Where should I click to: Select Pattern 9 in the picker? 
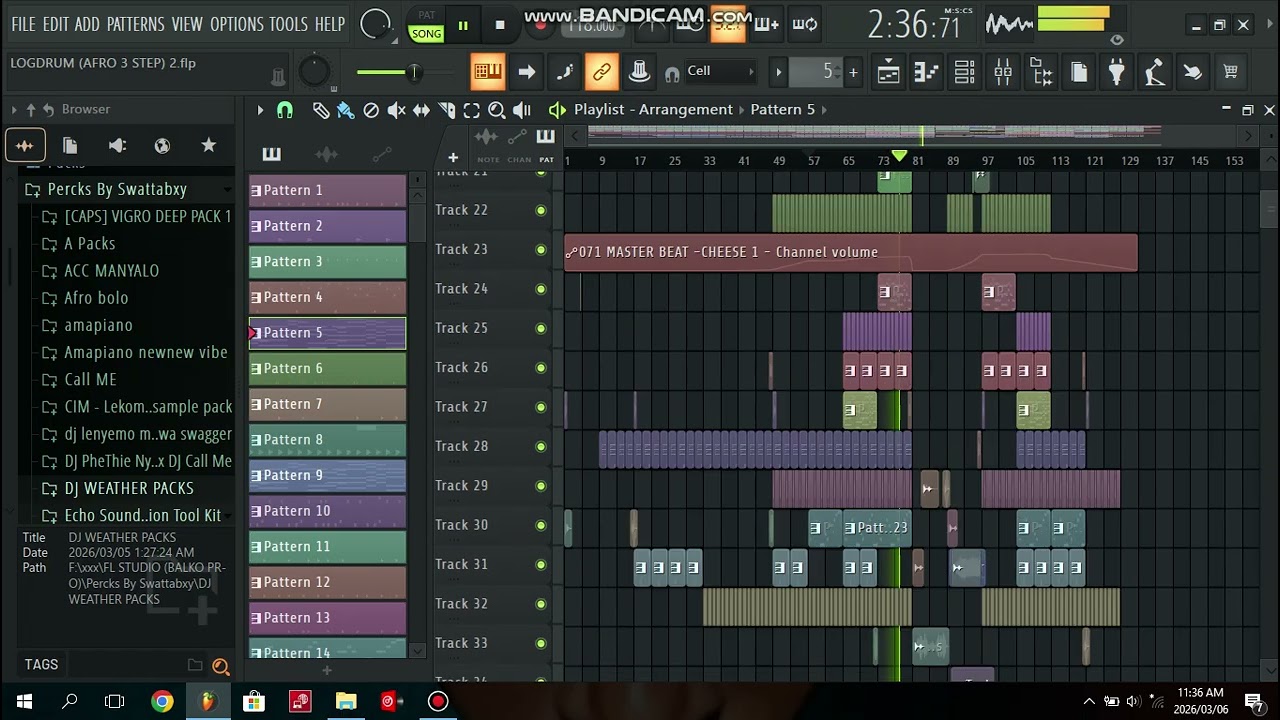point(327,475)
